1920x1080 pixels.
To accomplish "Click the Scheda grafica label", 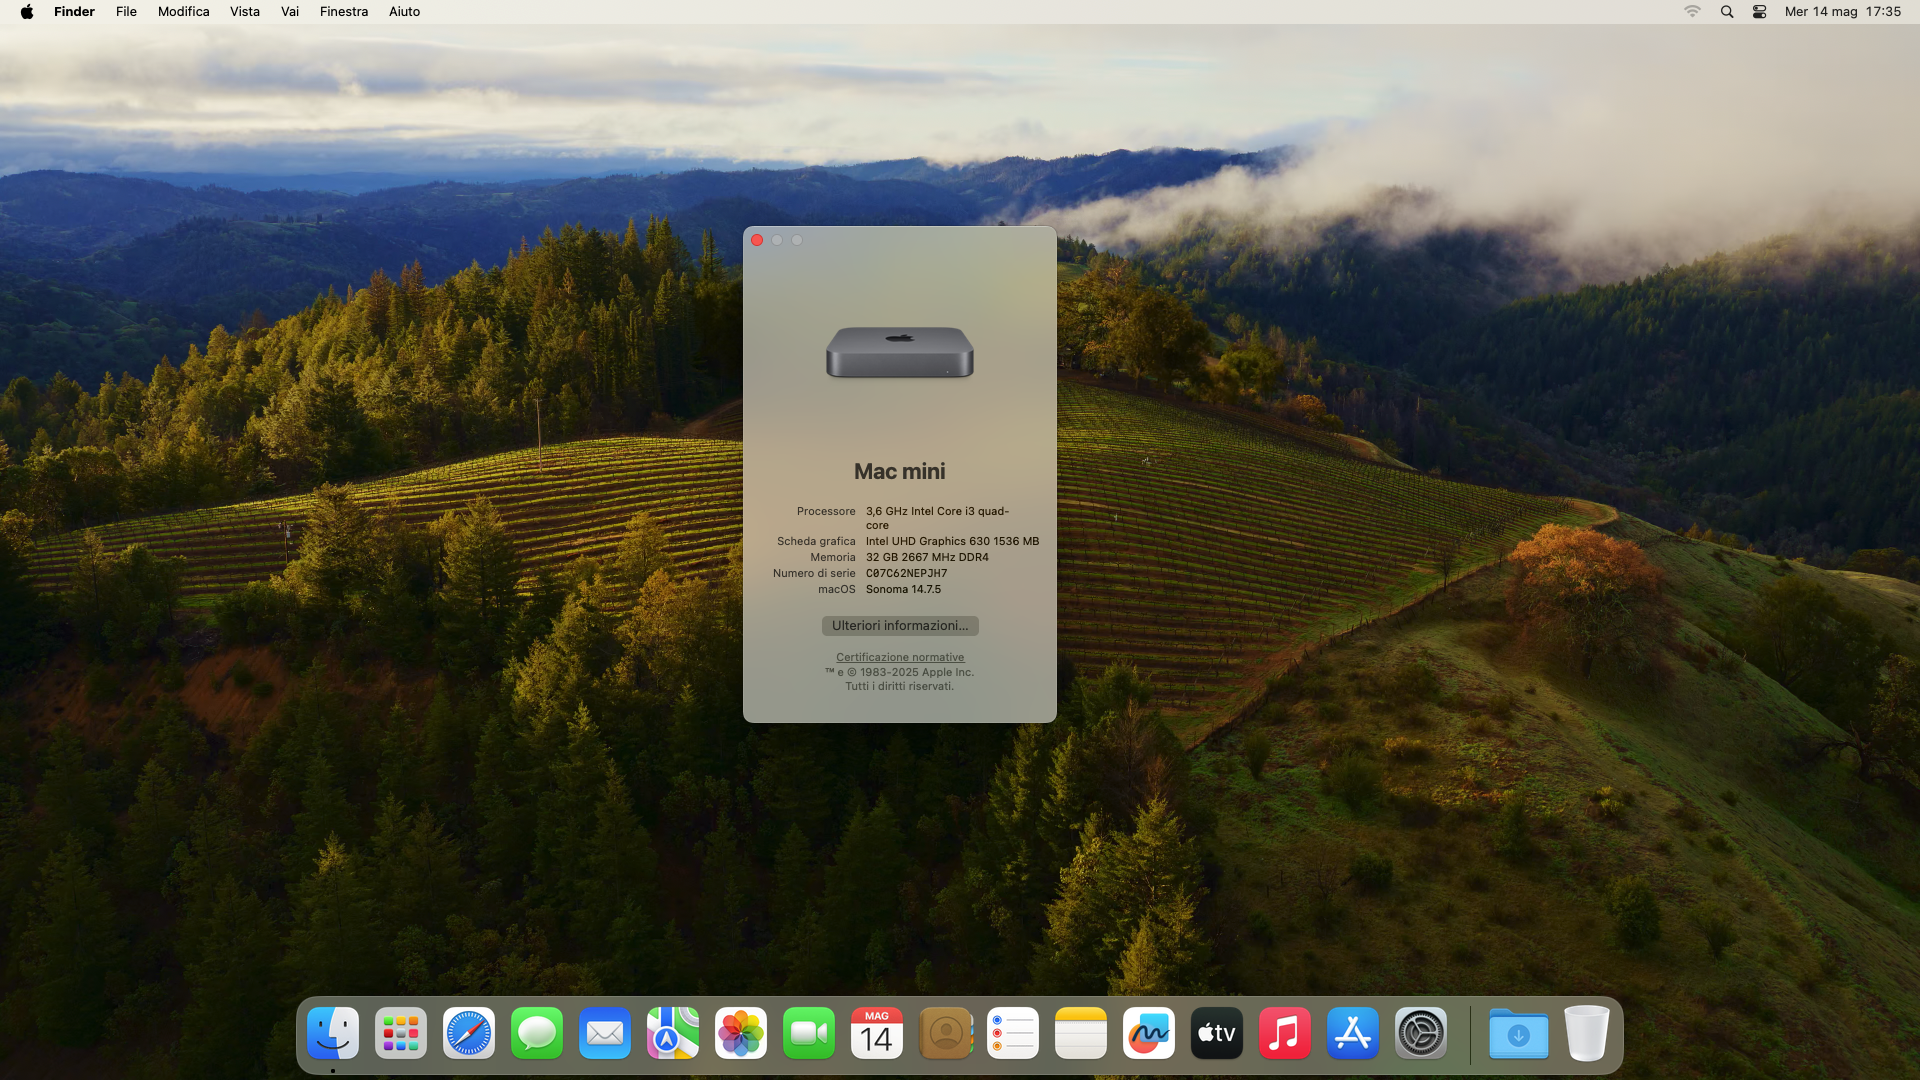I will 816,542.
